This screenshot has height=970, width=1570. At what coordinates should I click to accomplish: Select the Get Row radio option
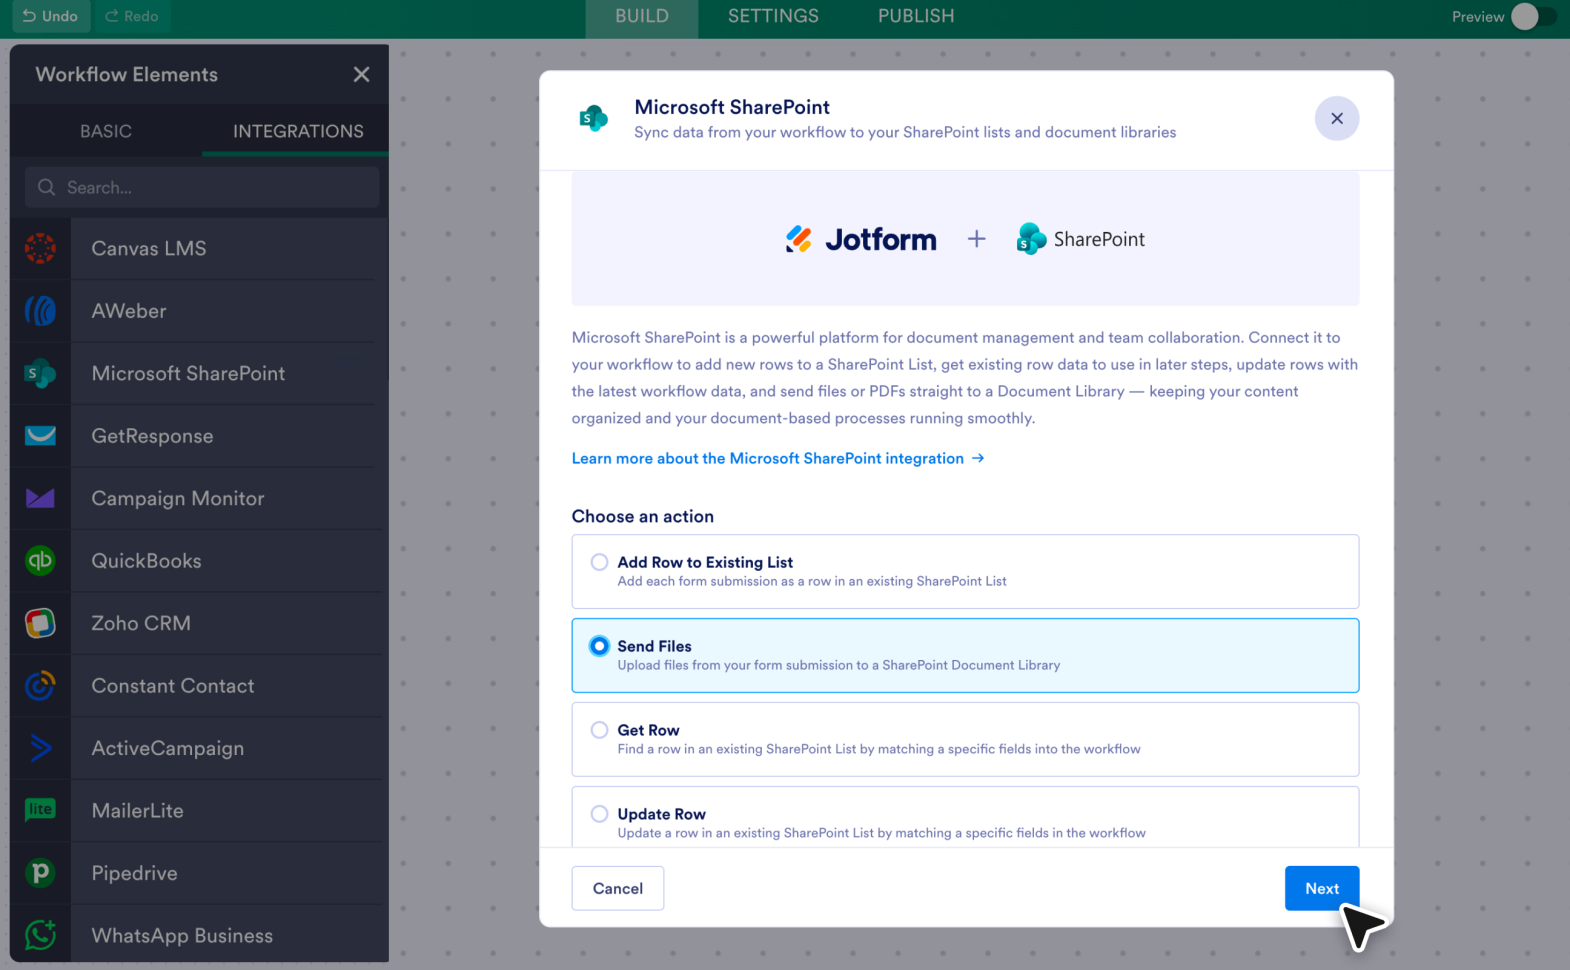(x=599, y=730)
